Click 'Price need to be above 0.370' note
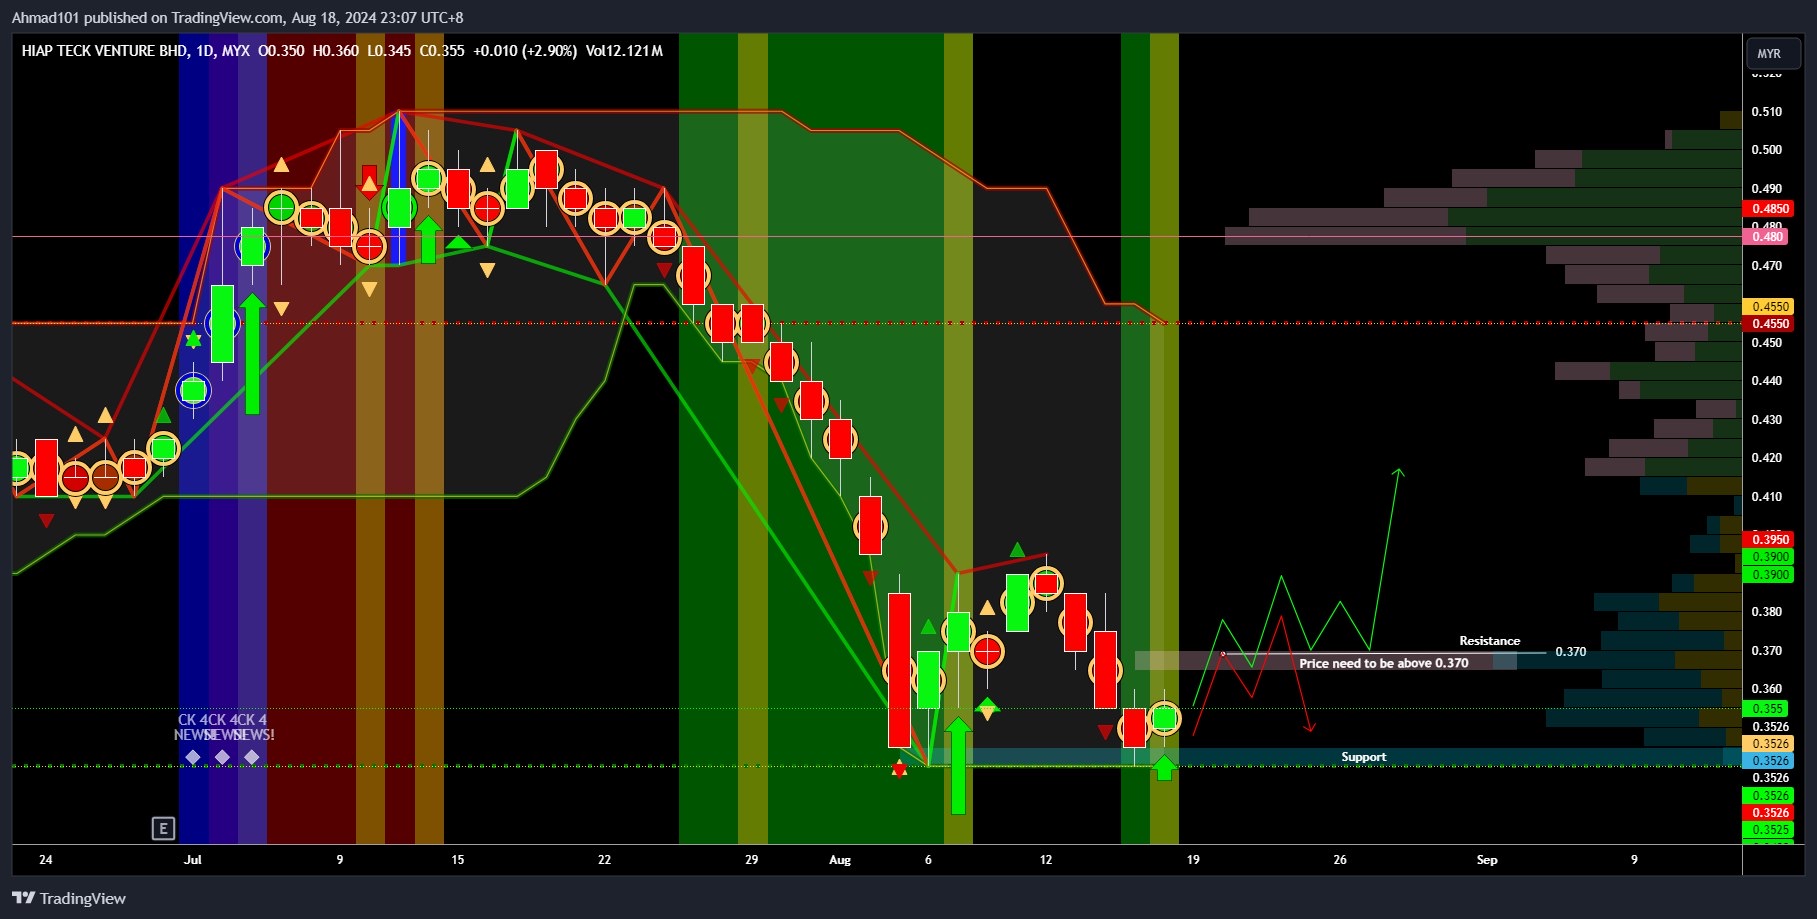 [x=1383, y=663]
